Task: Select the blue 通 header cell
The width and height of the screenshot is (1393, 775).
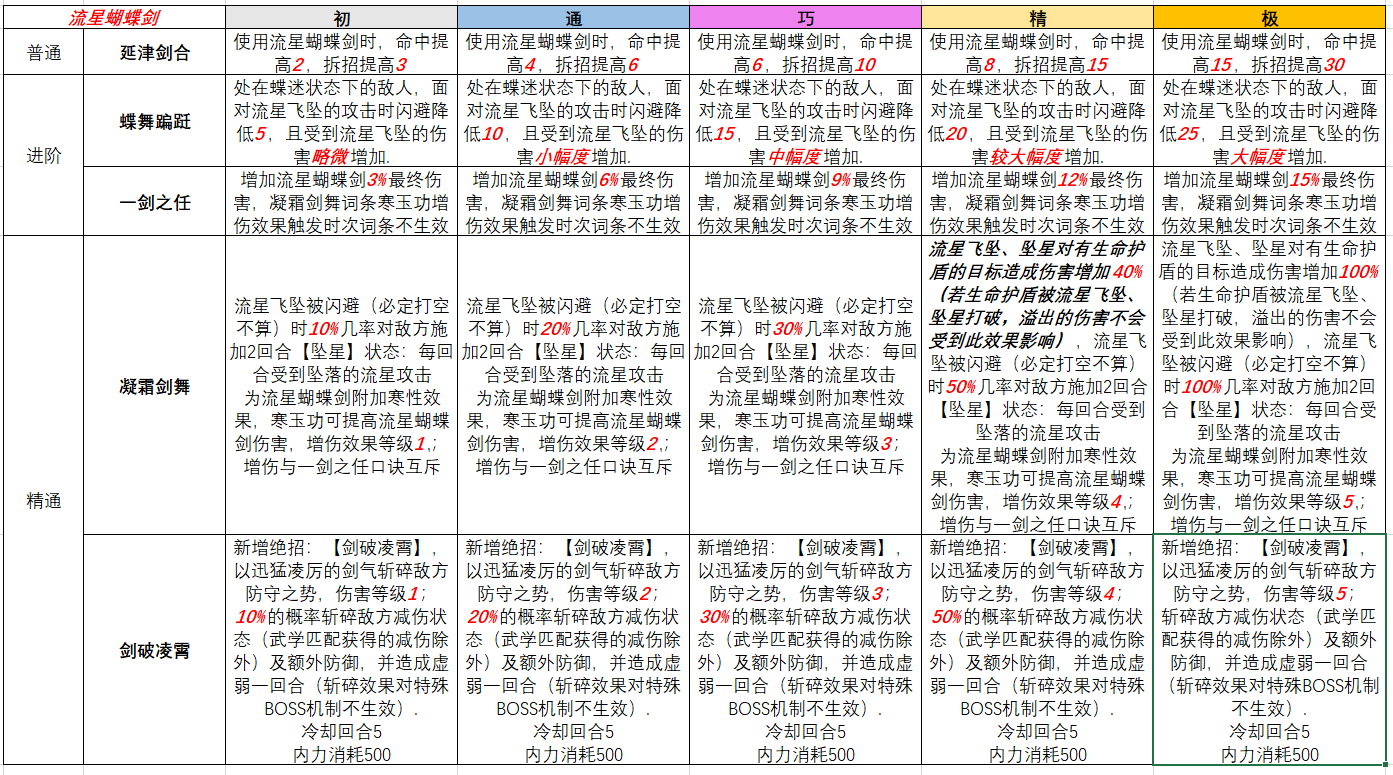Action: coord(573,18)
